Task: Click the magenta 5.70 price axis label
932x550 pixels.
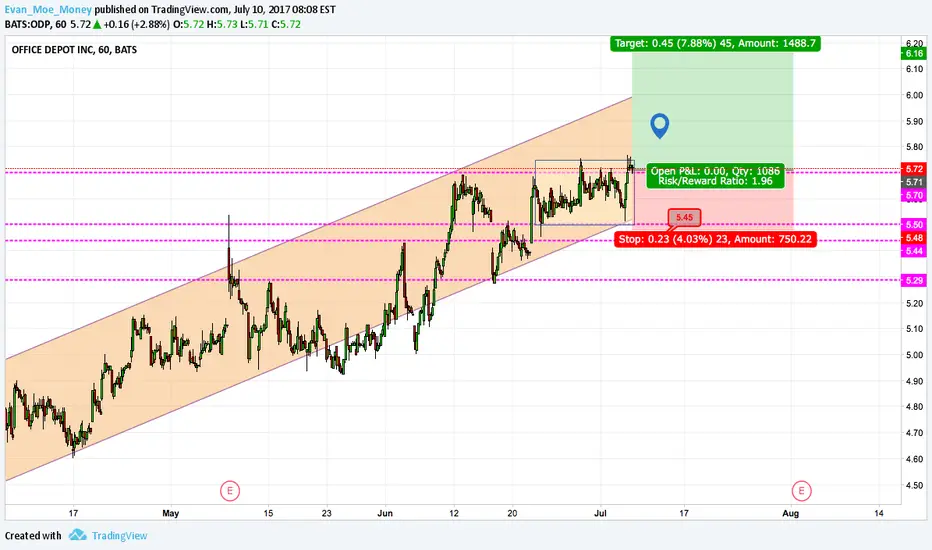Action: coord(914,195)
